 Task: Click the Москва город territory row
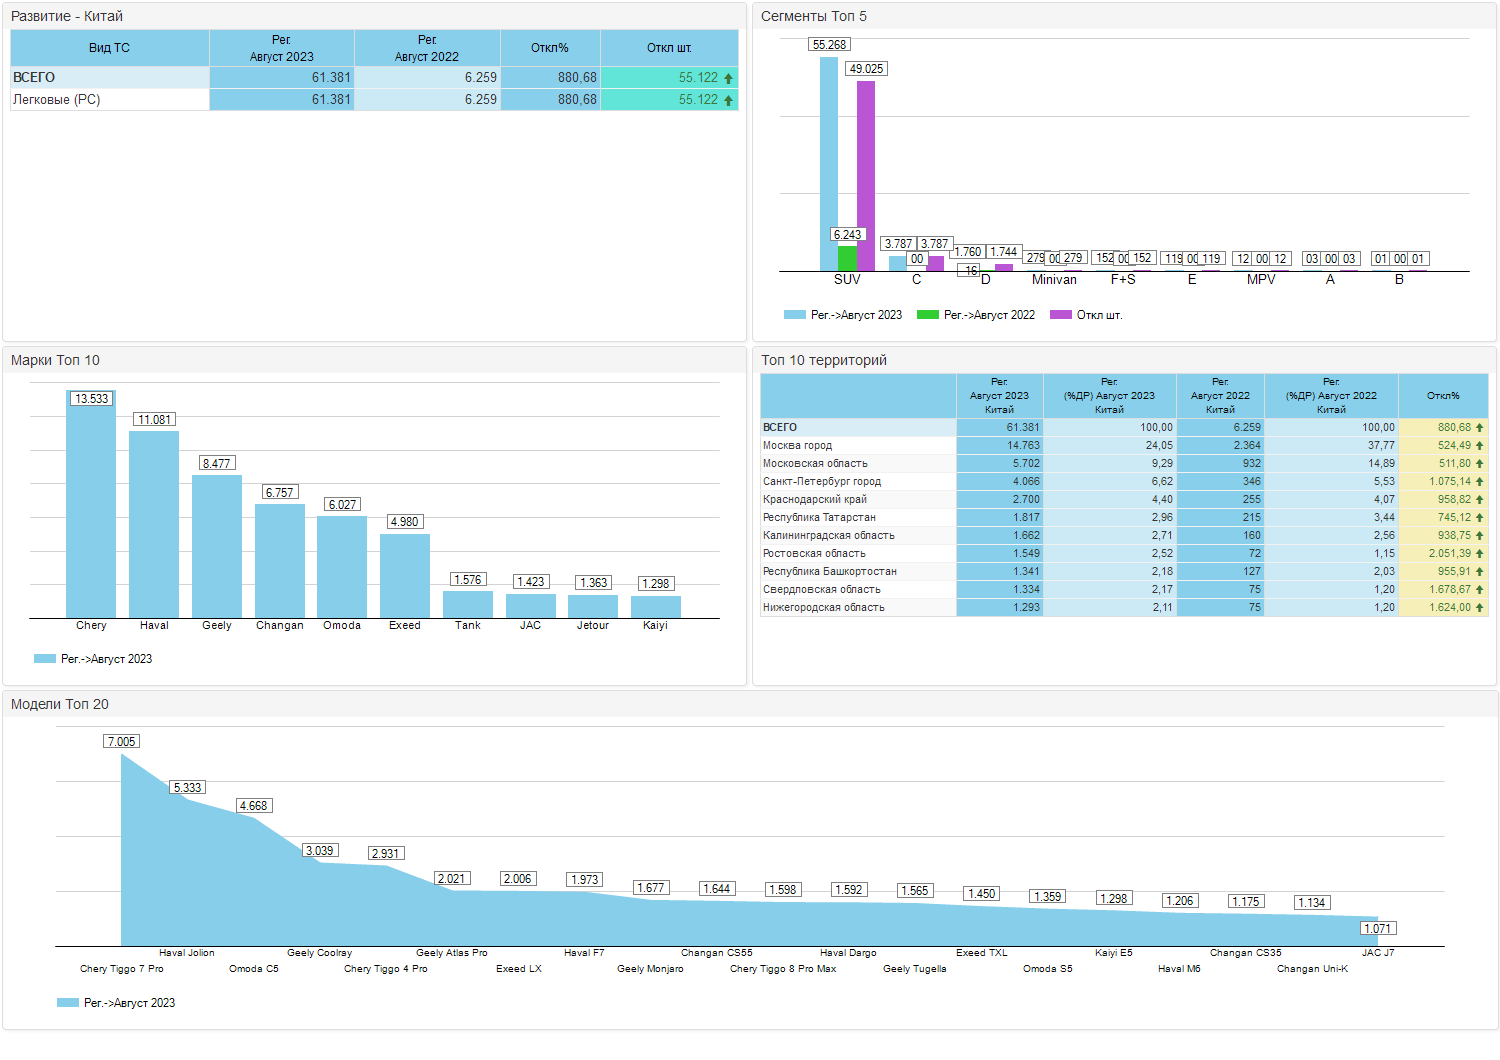[1124, 446]
